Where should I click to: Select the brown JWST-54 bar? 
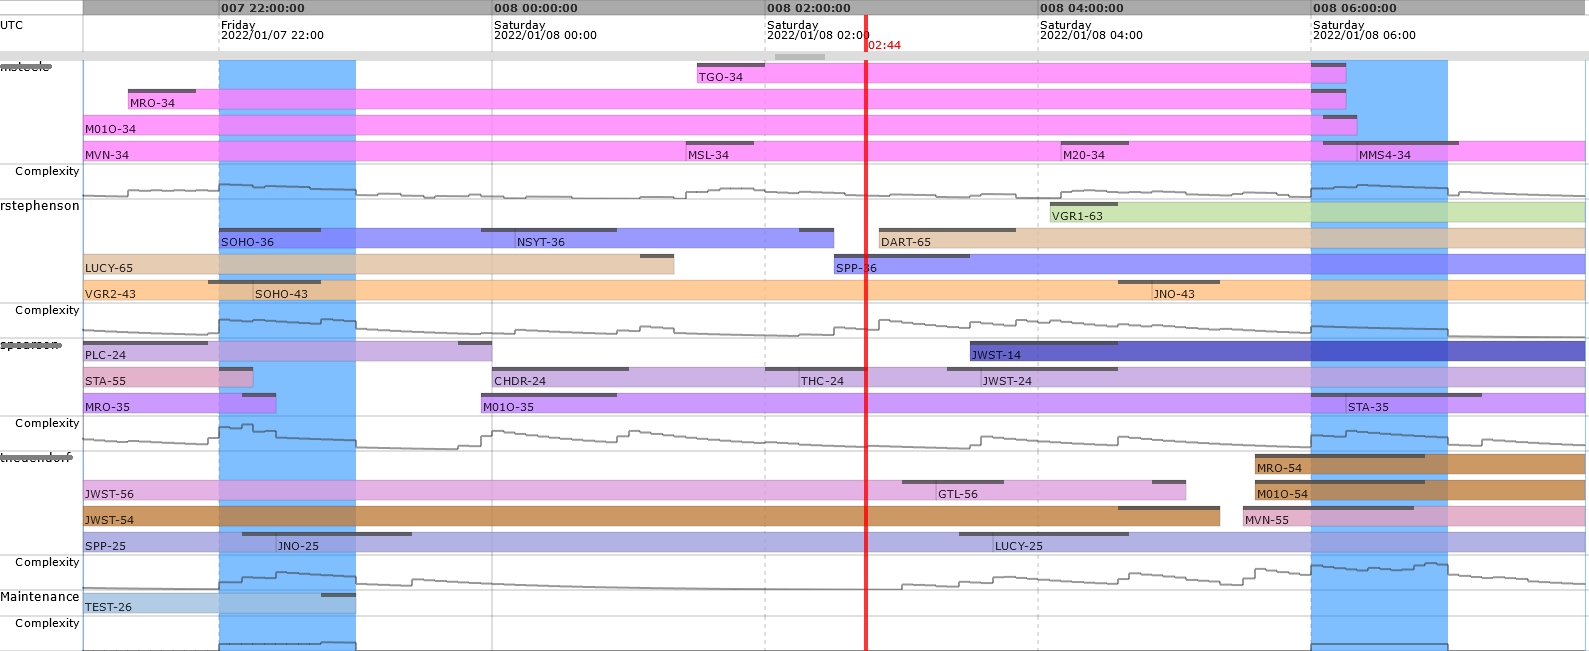coord(651,517)
